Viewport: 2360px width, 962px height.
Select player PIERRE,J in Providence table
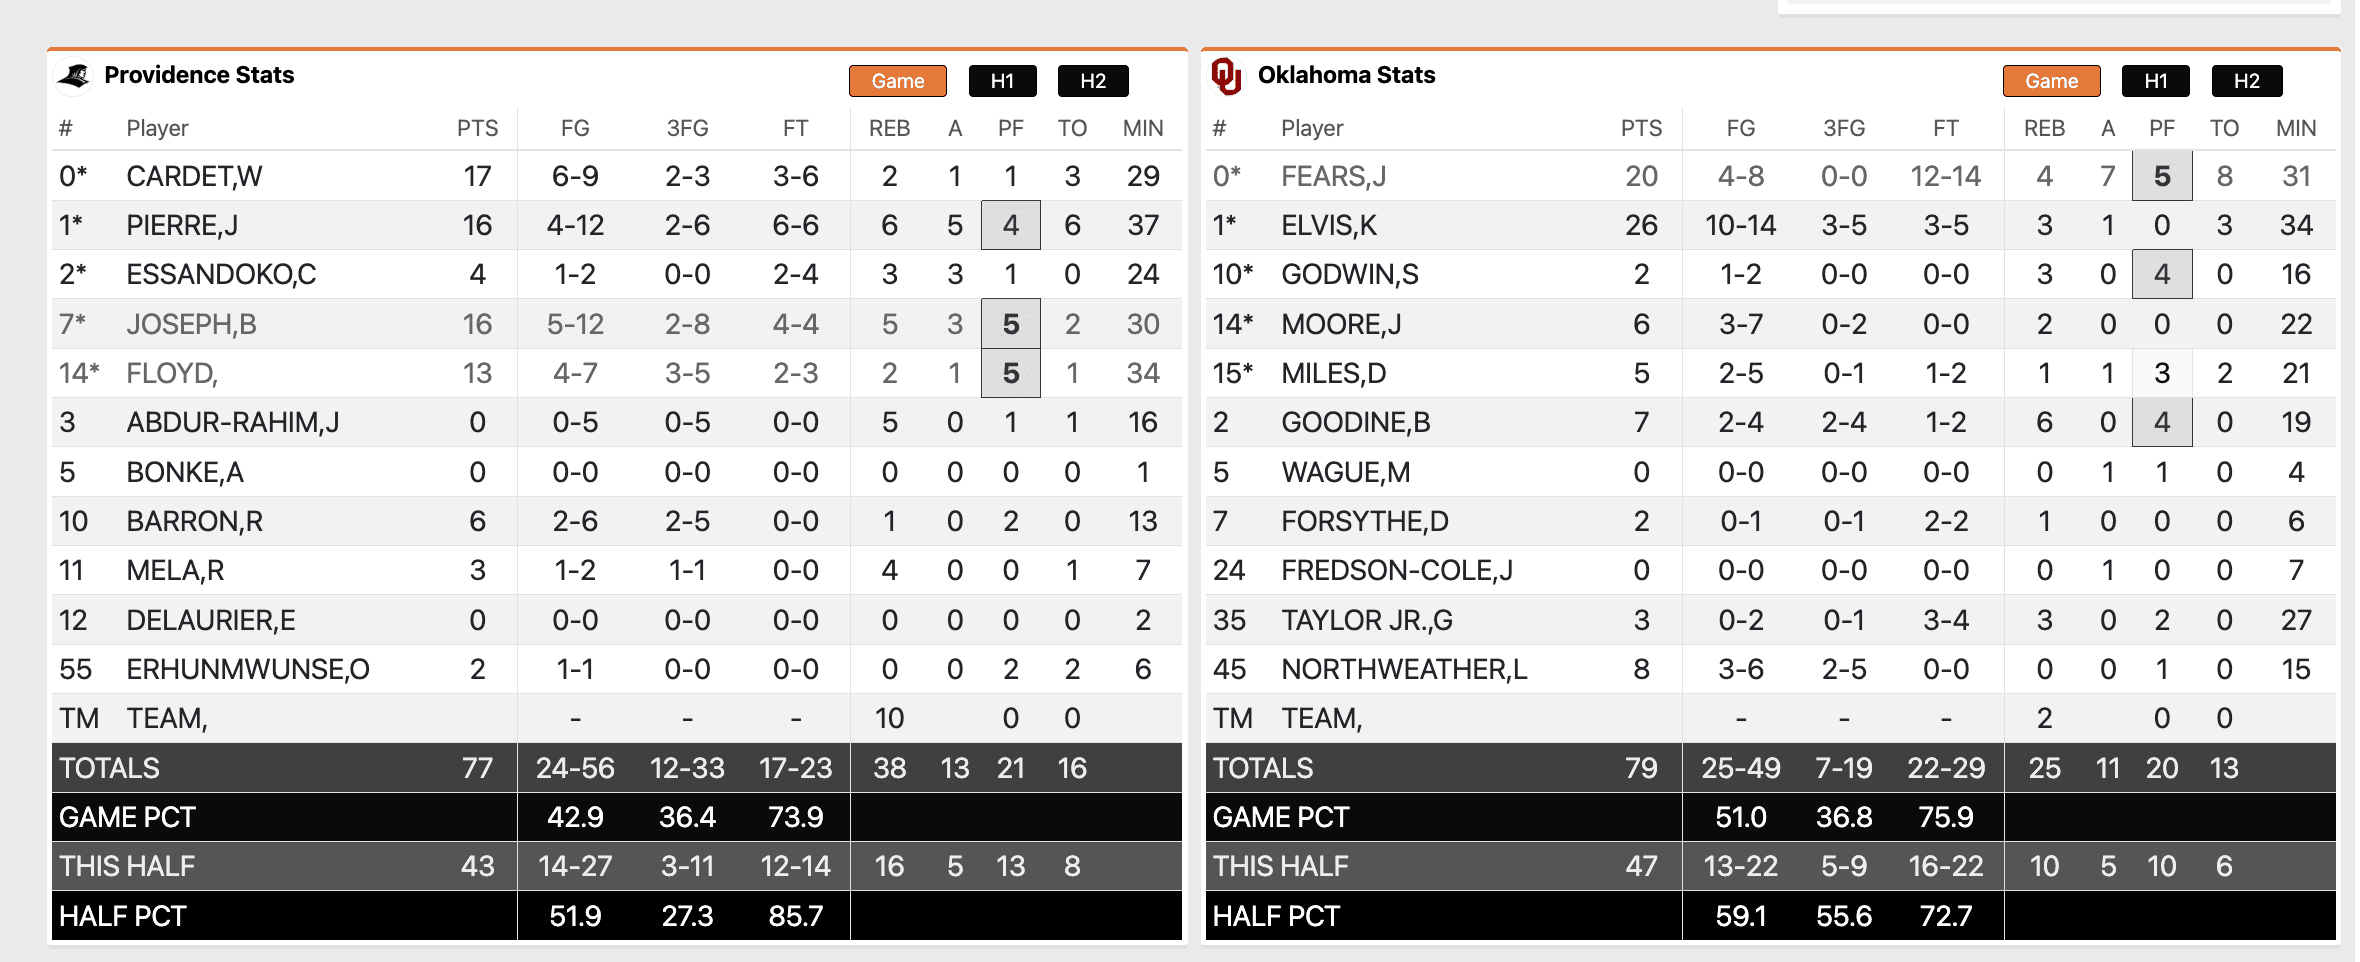(182, 225)
